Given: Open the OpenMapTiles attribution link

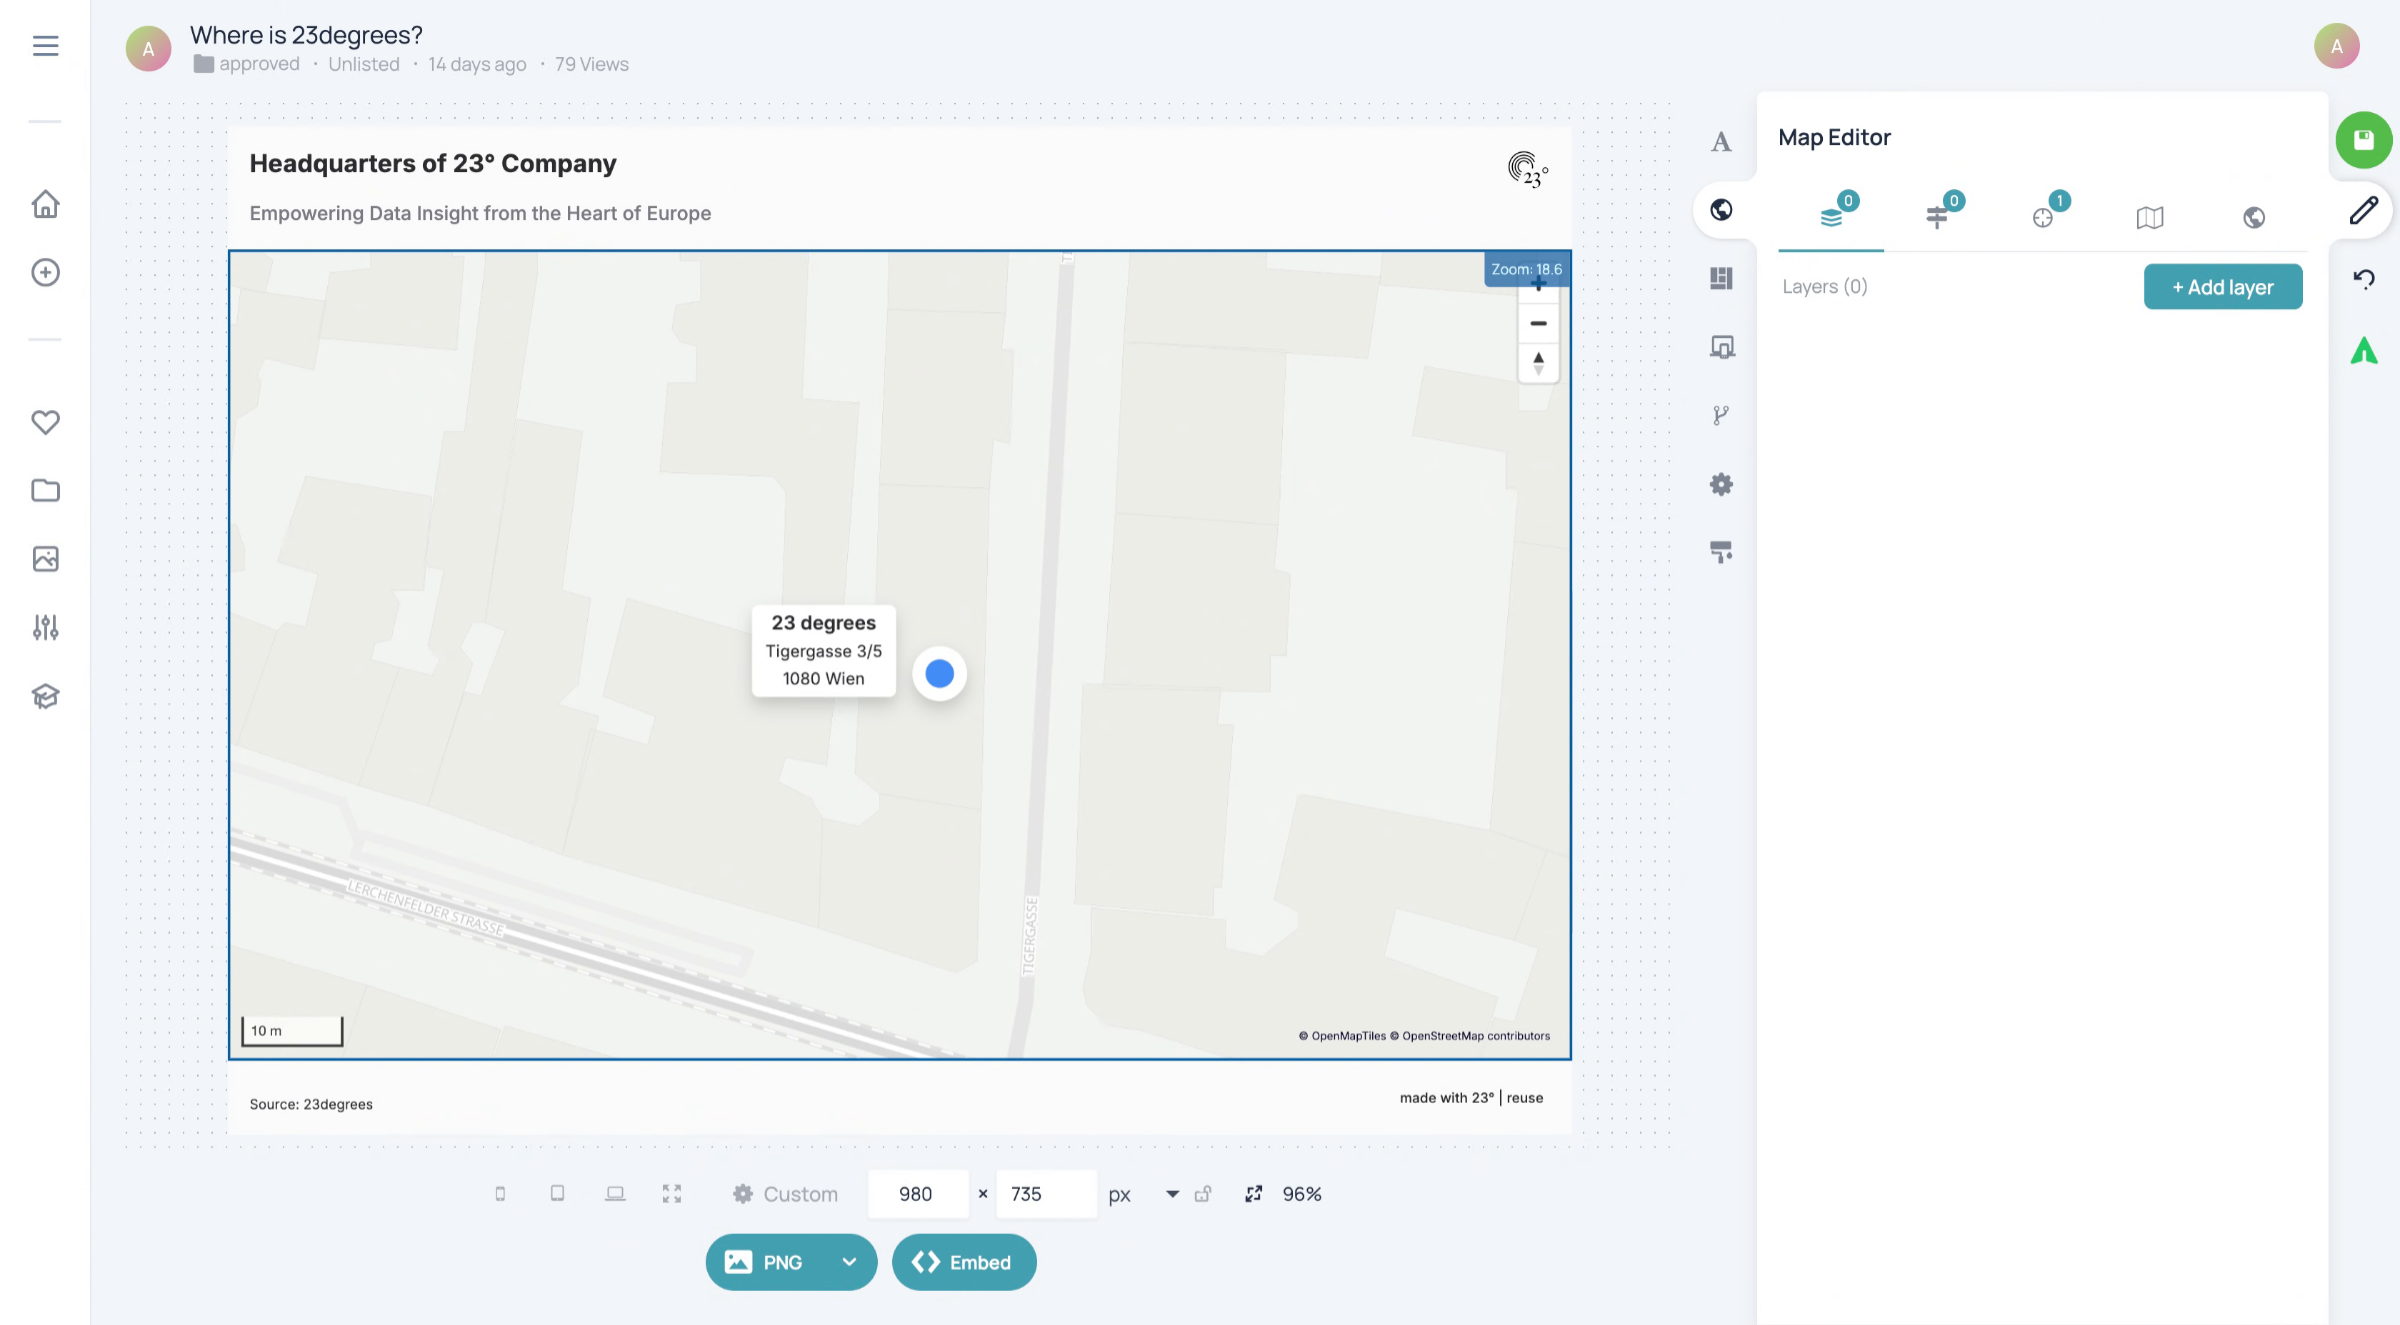Looking at the screenshot, I should (1342, 1036).
